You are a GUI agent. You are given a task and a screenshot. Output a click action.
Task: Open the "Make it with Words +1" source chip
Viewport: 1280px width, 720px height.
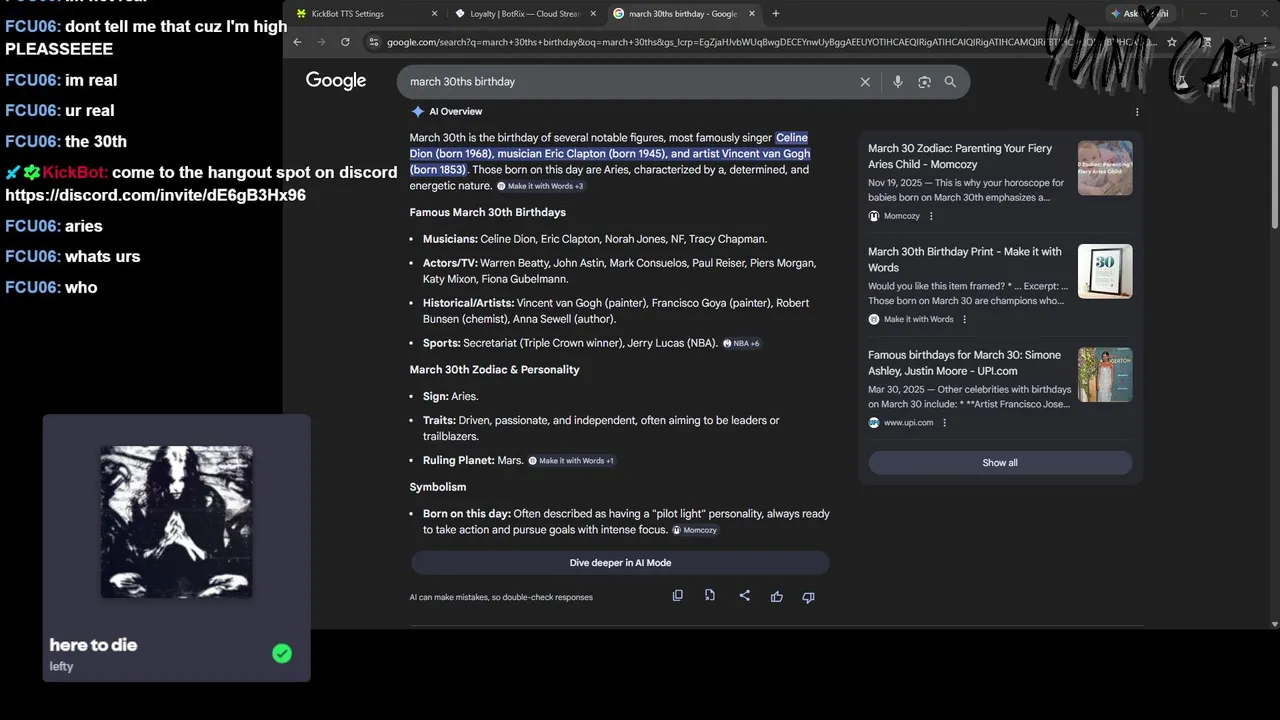coord(571,461)
